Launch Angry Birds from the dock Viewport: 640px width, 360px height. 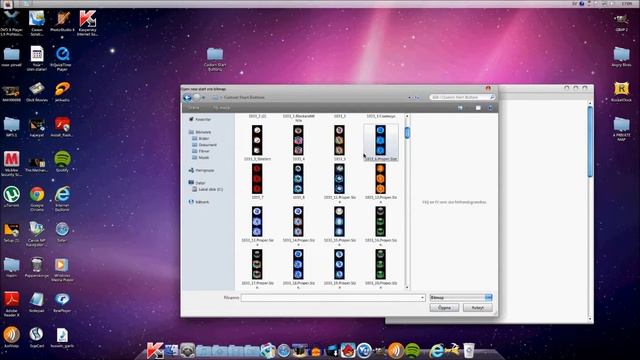pos(347,350)
